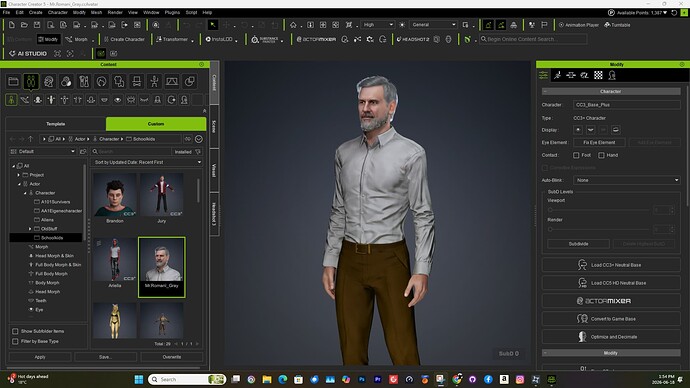Viewport: 690px width, 388px height.
Task: Toggle the highlighted green icon beside AI Studio
Action: pyautogui.click(x=101, y=54)
